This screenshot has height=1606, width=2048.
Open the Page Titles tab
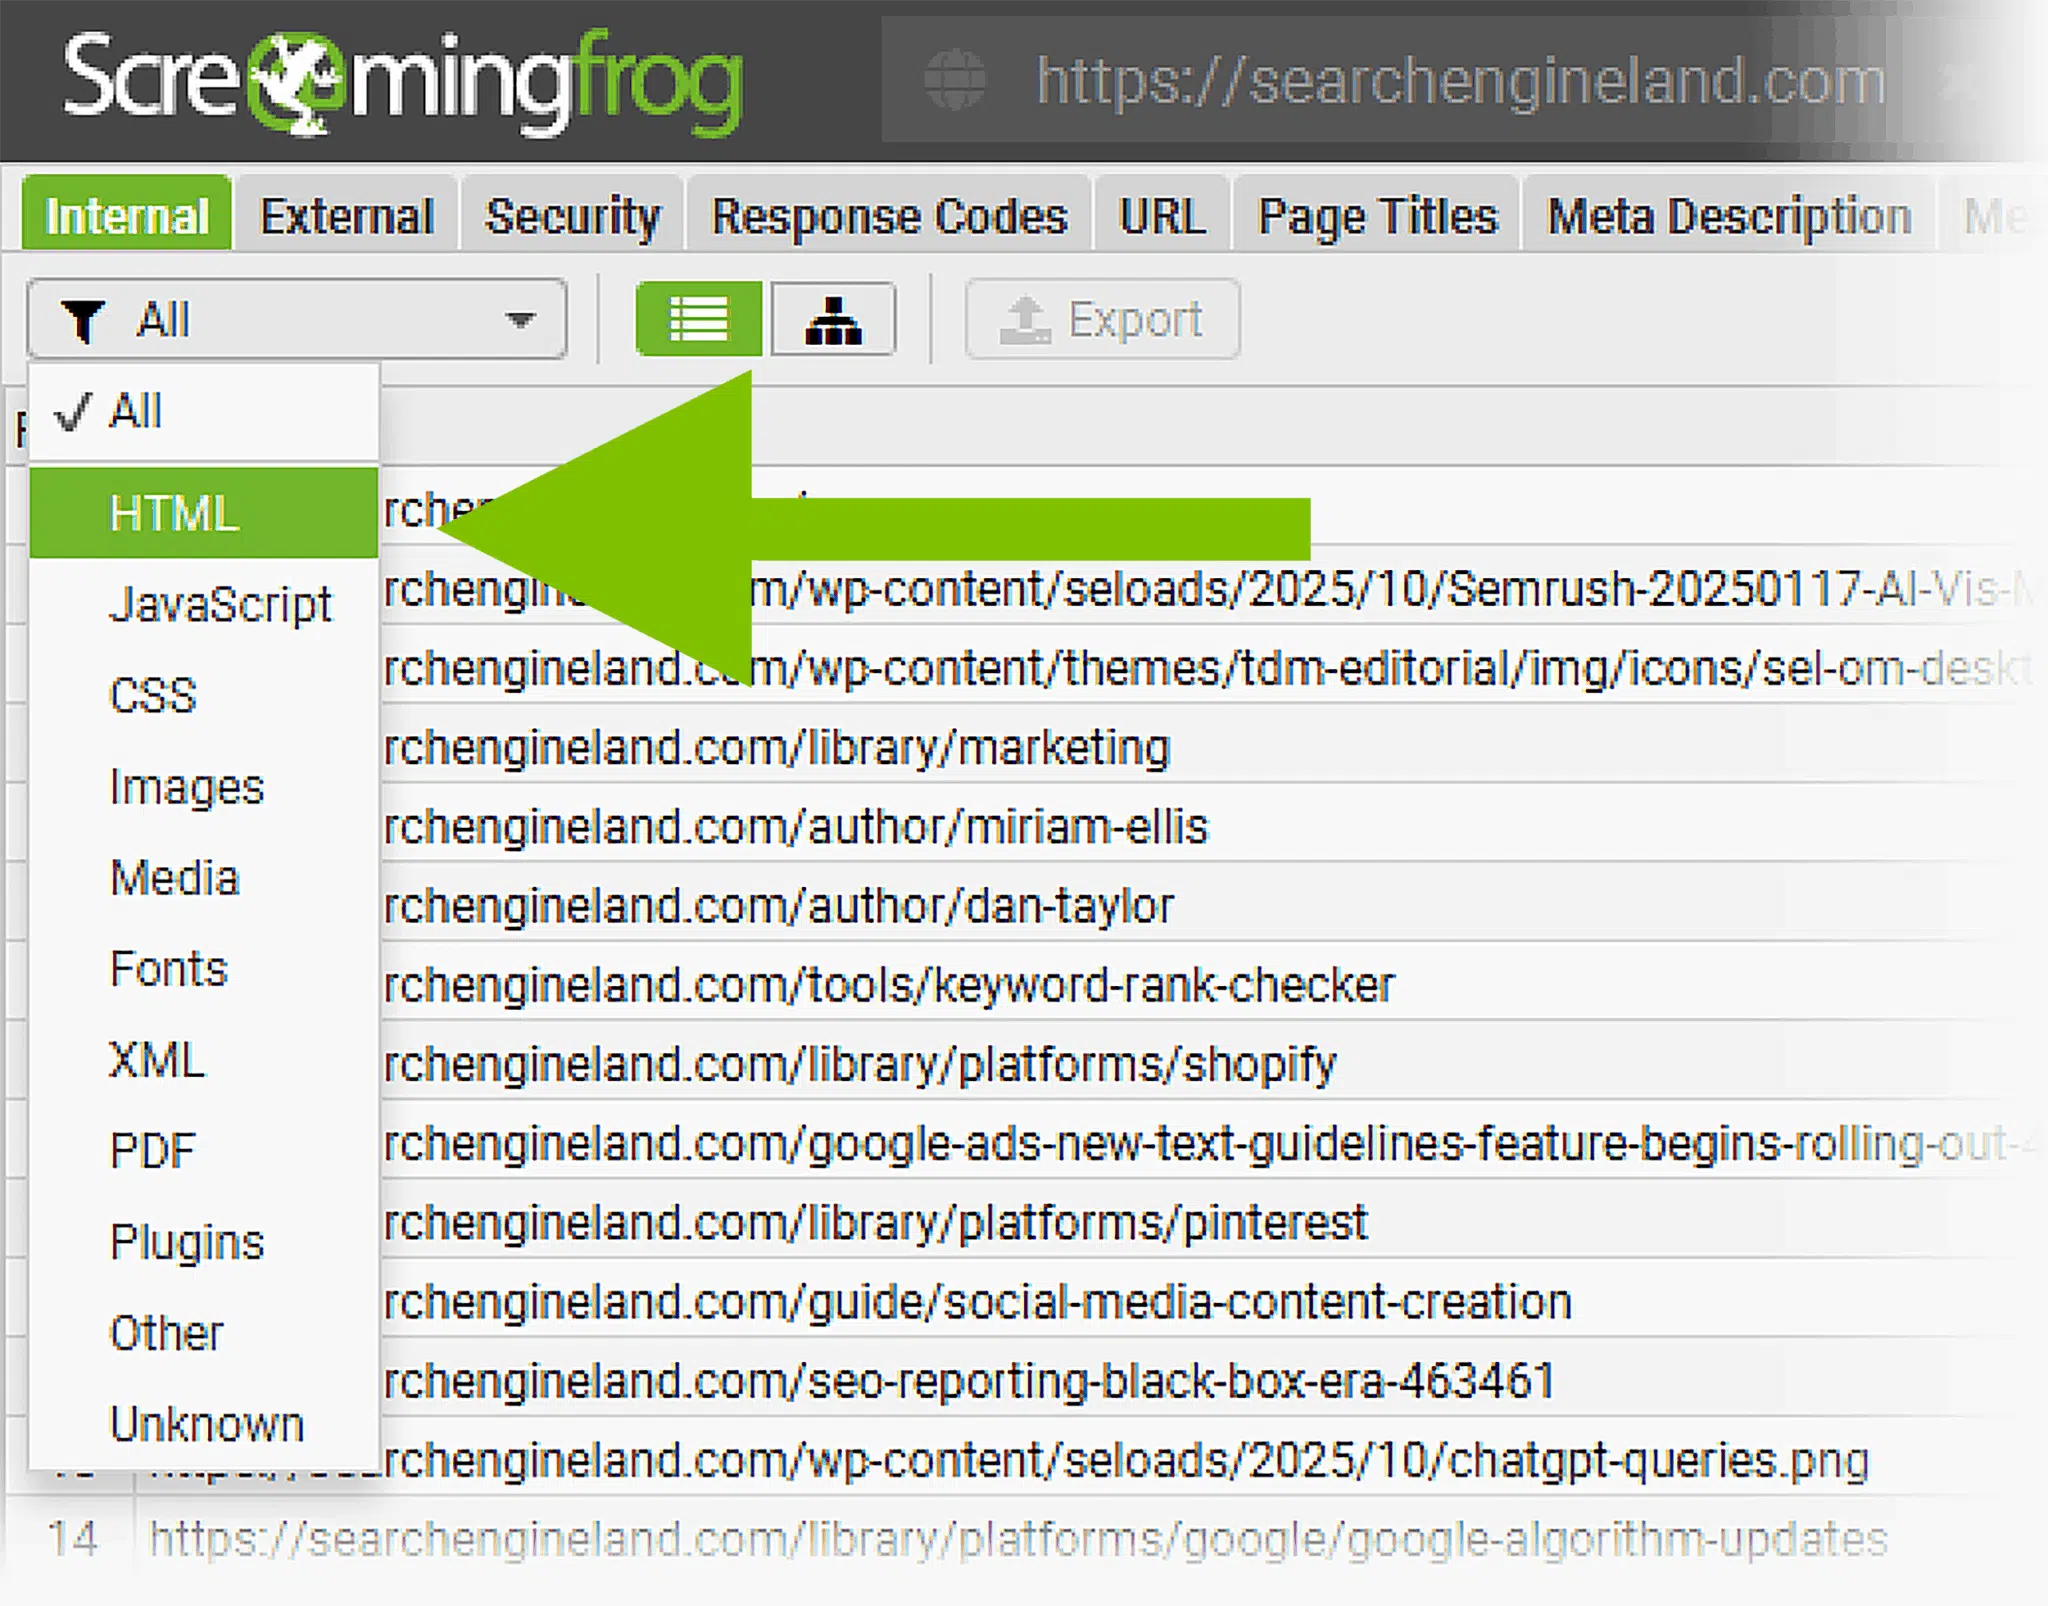1378,215
